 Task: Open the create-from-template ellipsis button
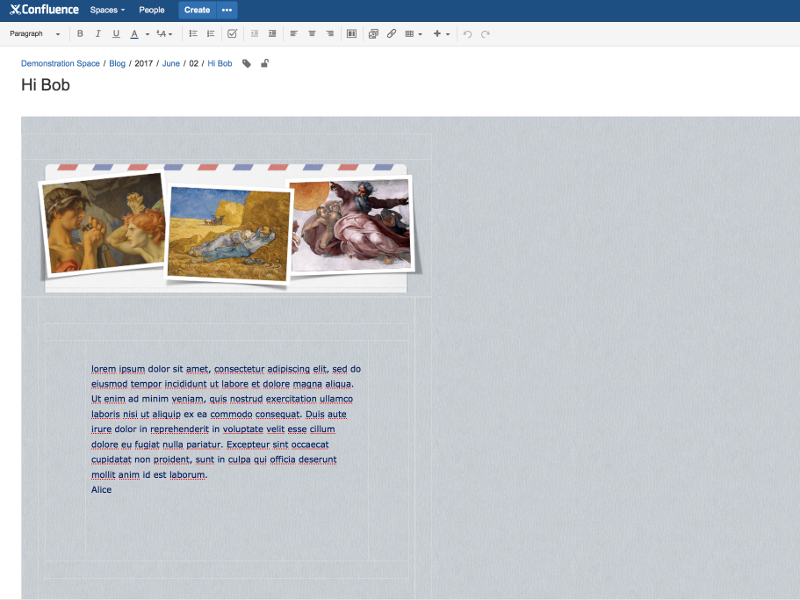tap(227, 10)
